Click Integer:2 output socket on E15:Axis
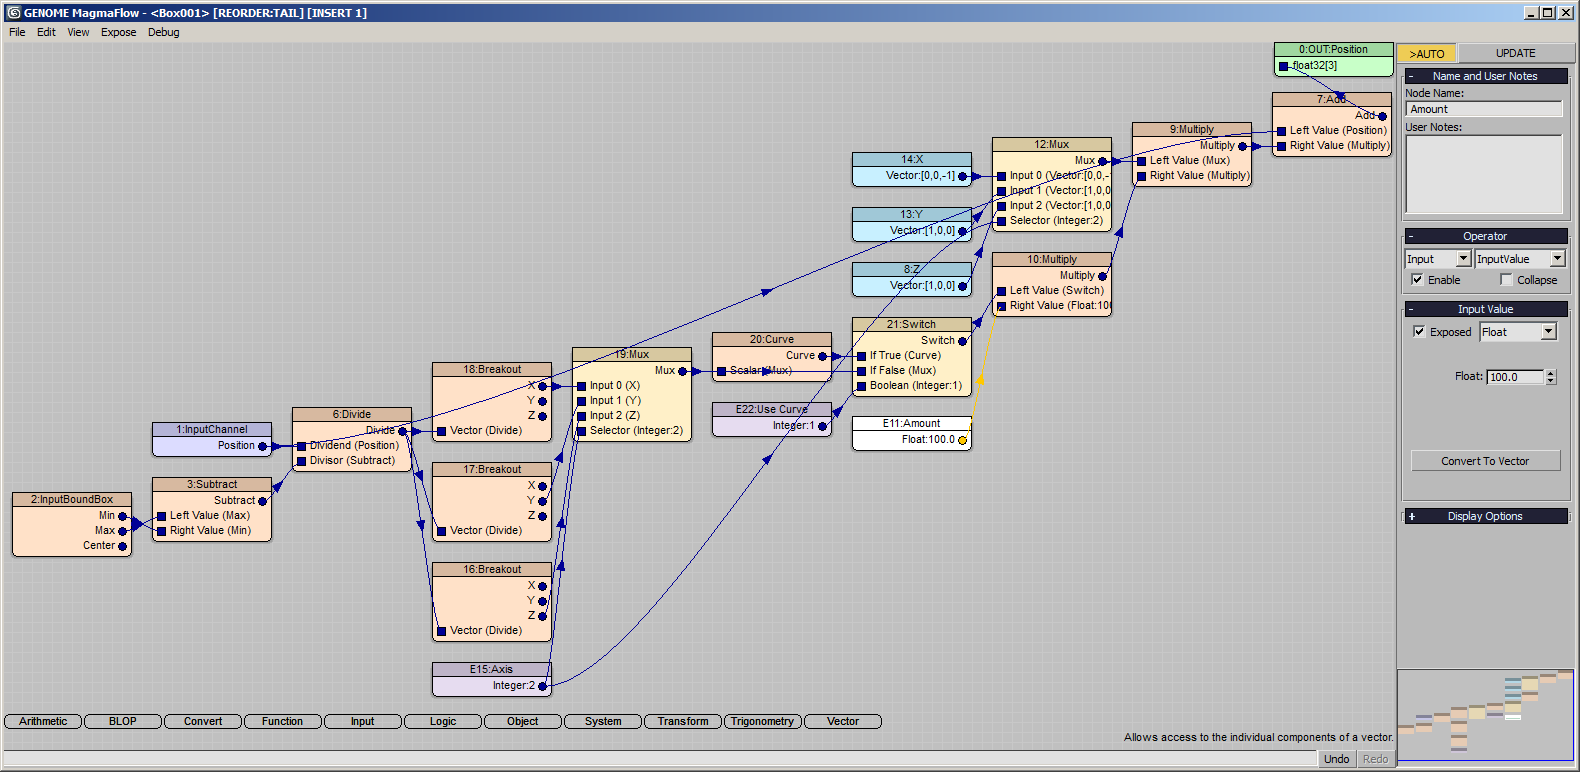Viewport: 1580px width, 772px height. pyautogui.click(x=543, y=686)
